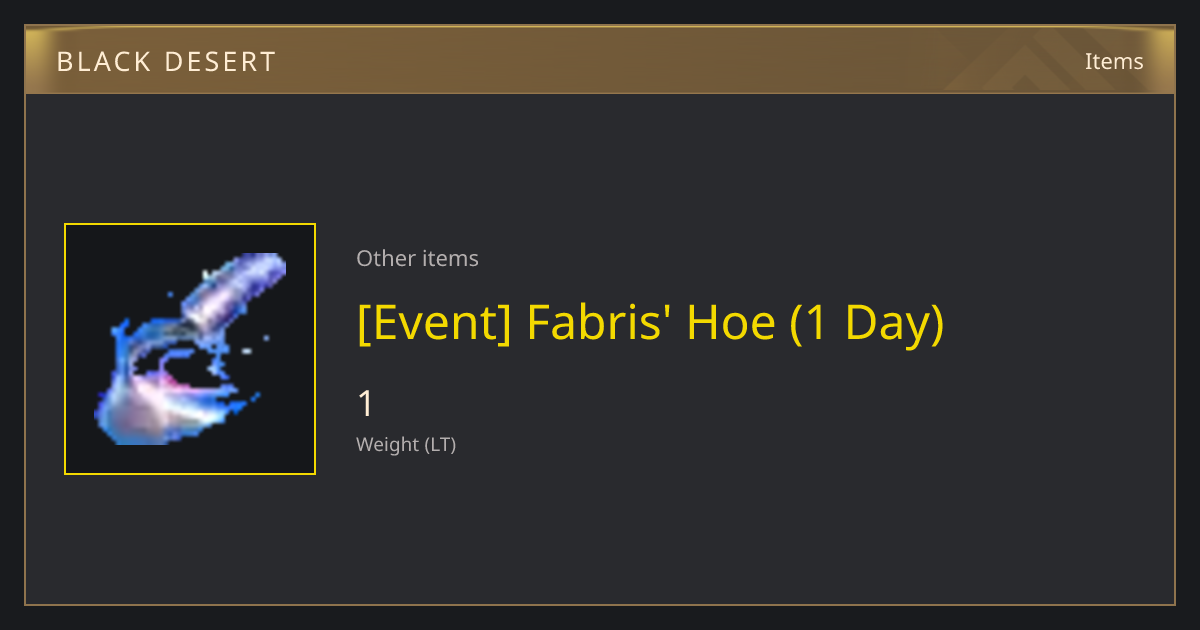Click the (1 Day) duration in the item name
This screenshot has height=630, width=1200.
click(867, 323)
